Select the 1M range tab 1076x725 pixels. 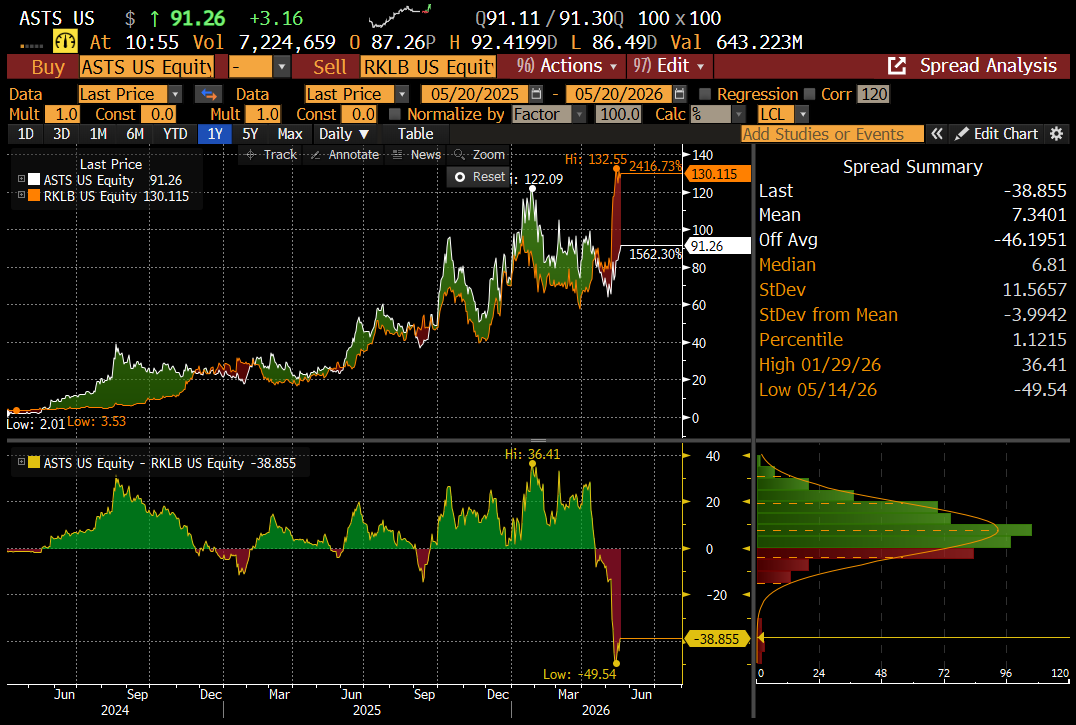click(98, 134)
